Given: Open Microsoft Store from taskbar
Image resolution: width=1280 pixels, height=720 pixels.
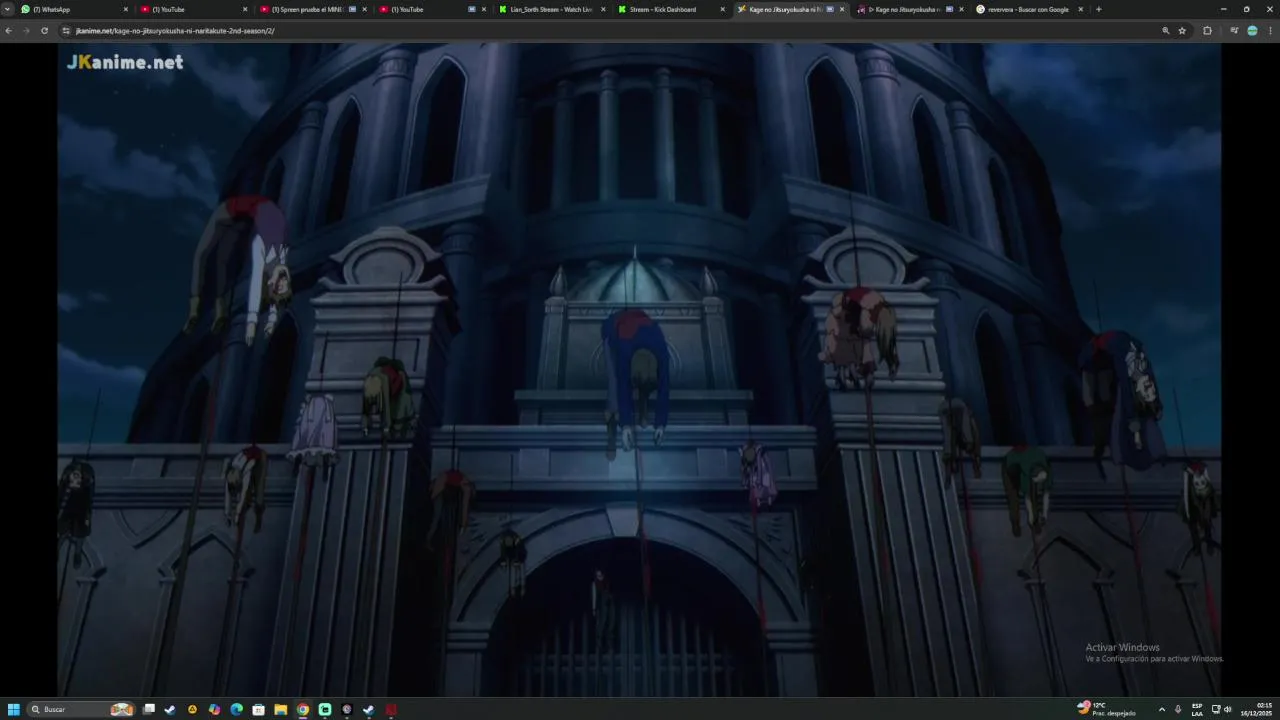Looking at the screenshot, I should tap(258, 709).
